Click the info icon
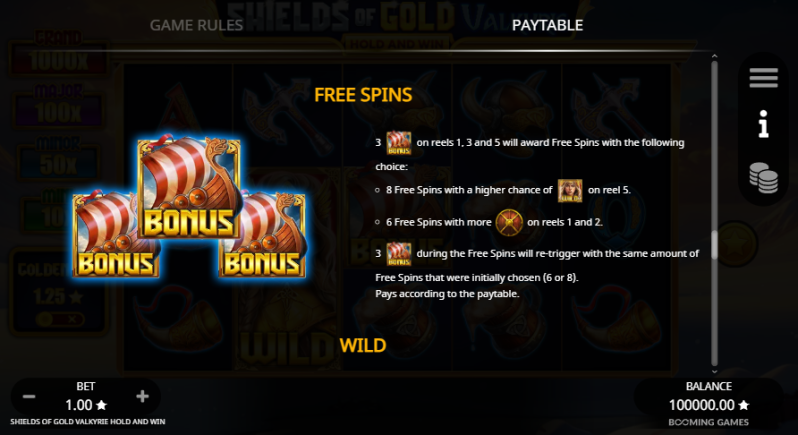Screen dimensions: 798x435 763,124
